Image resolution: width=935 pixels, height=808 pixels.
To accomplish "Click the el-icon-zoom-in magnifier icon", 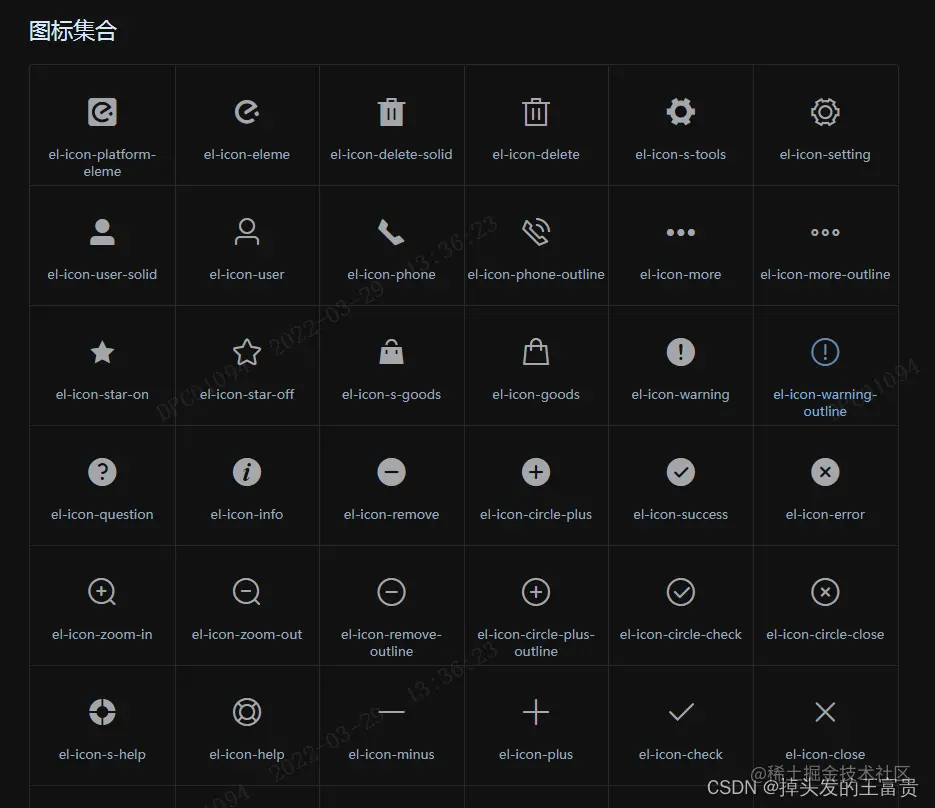I will point(102,592).
